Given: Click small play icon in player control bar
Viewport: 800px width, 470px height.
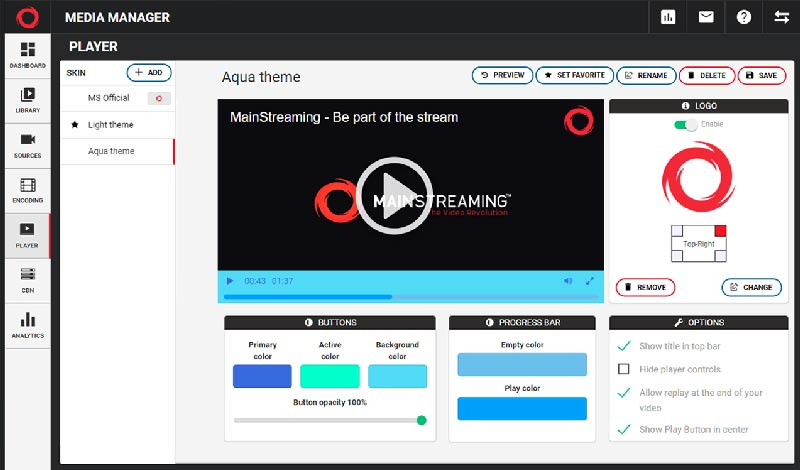Looking at the screenshot, I should coord(230,281).
